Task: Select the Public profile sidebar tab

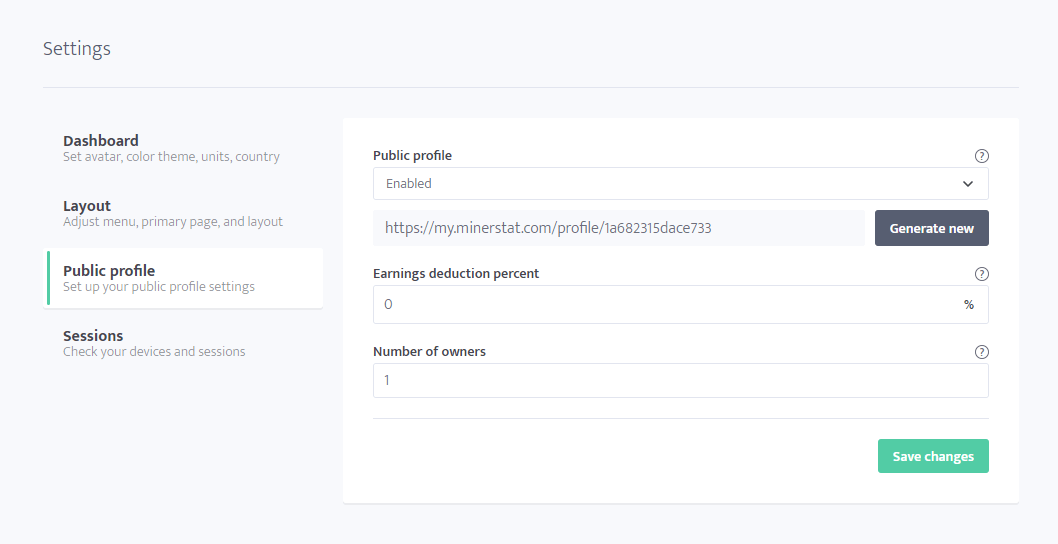Action: [x=183, y=278]
